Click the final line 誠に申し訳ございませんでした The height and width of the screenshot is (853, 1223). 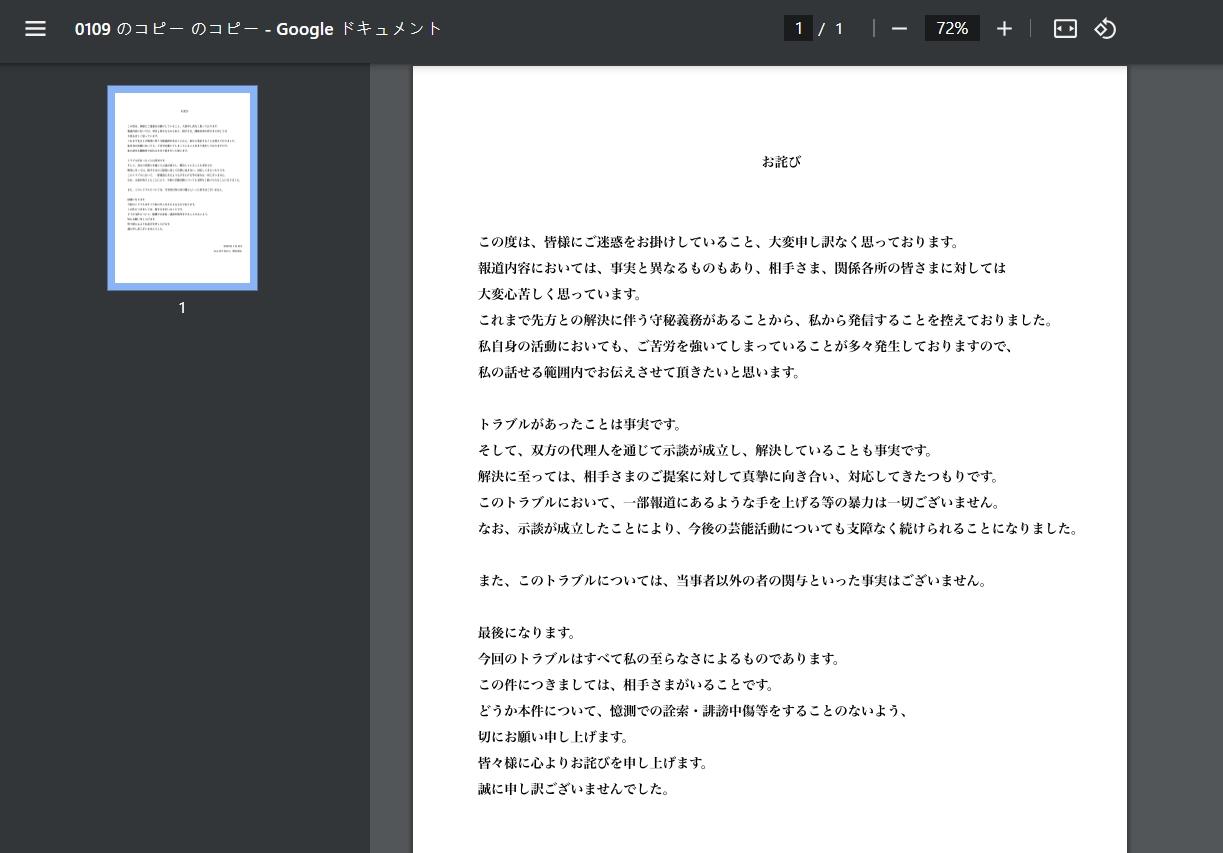[x=574, y=789]
